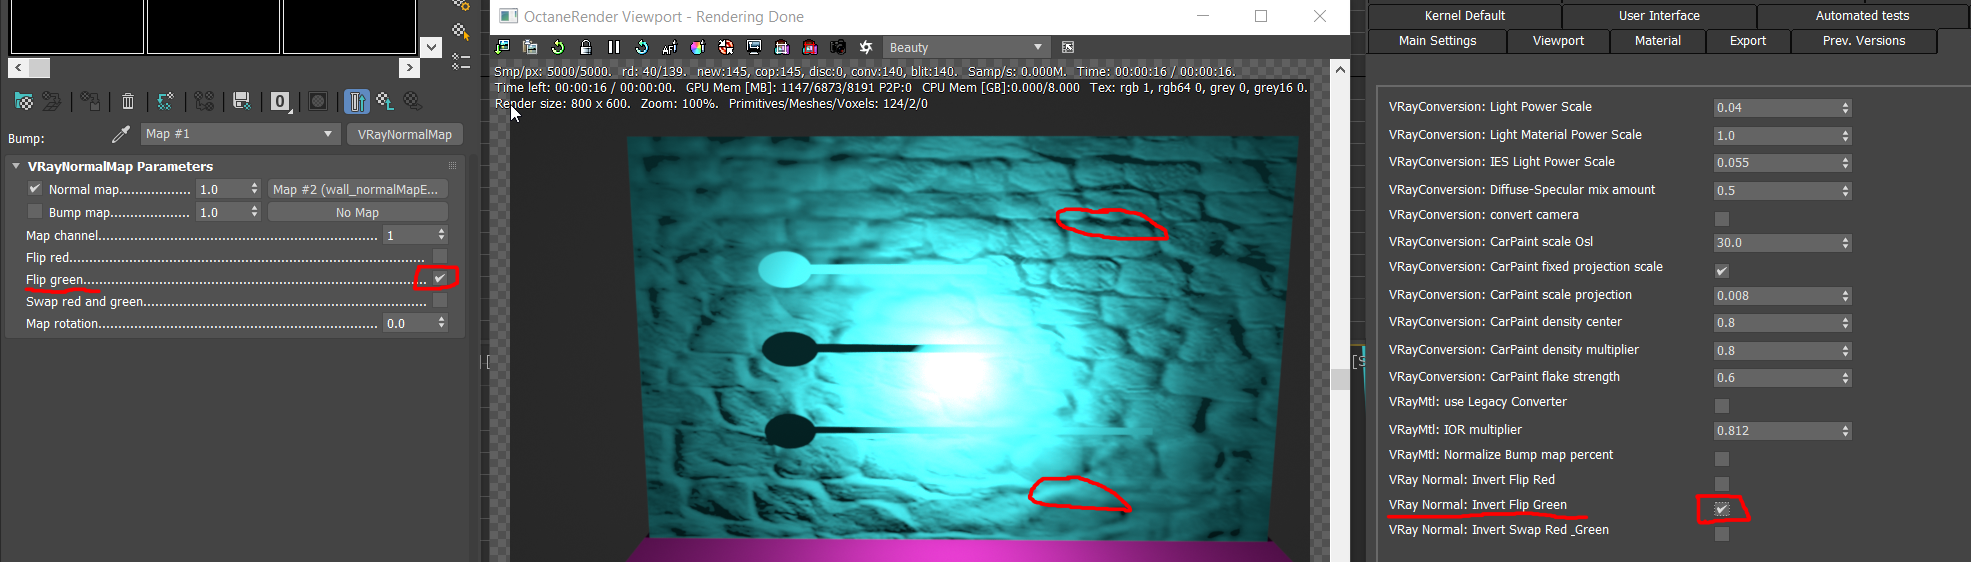This screenshot has width=1971, height=562.
Task: Click the Go to Parent icon
Action: coord(385,101)
